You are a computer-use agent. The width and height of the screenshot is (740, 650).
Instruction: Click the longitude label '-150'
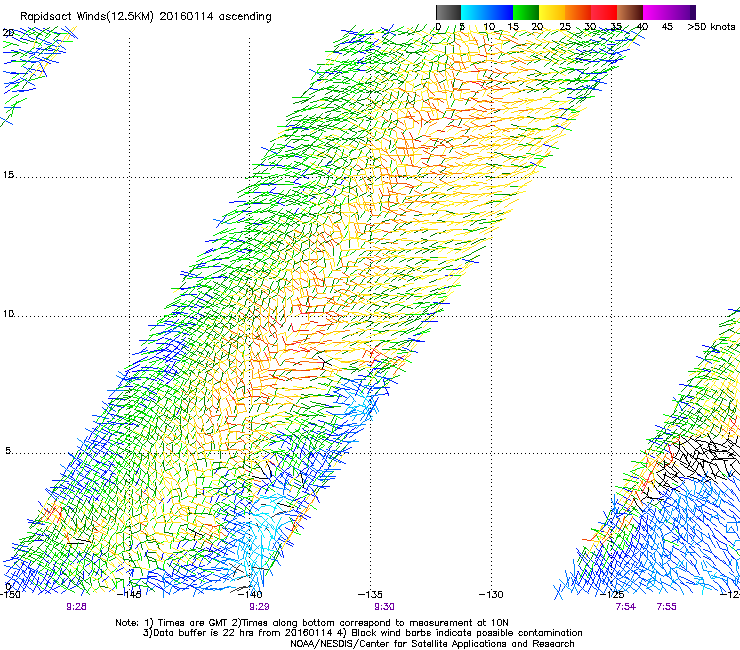click(x=10, y=594)
